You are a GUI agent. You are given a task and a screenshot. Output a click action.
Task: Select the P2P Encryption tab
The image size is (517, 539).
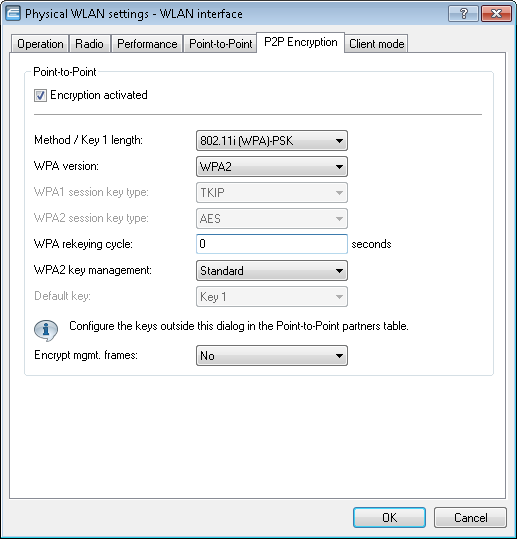[x=300, y=42]
